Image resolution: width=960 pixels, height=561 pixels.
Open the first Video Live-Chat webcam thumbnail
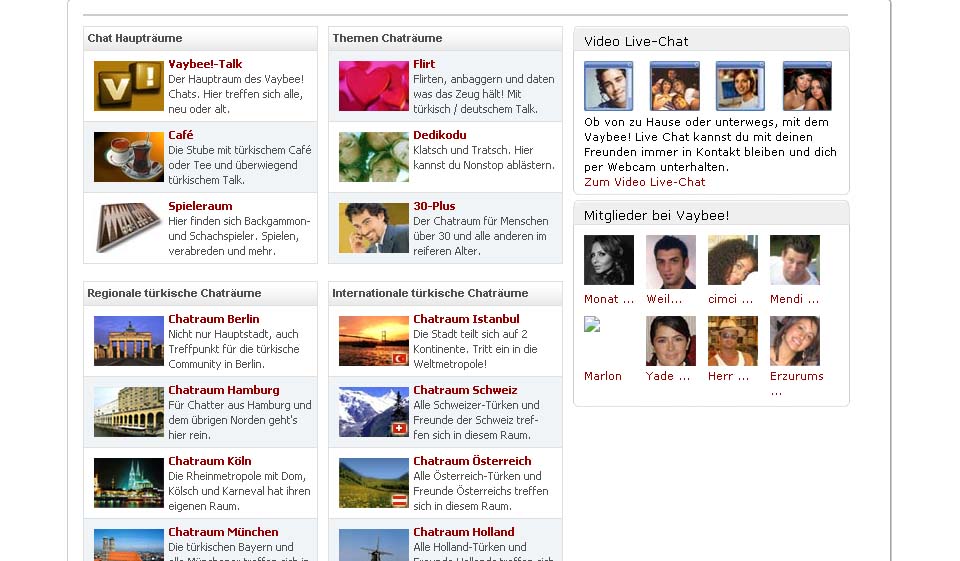(x=609, y=86)
